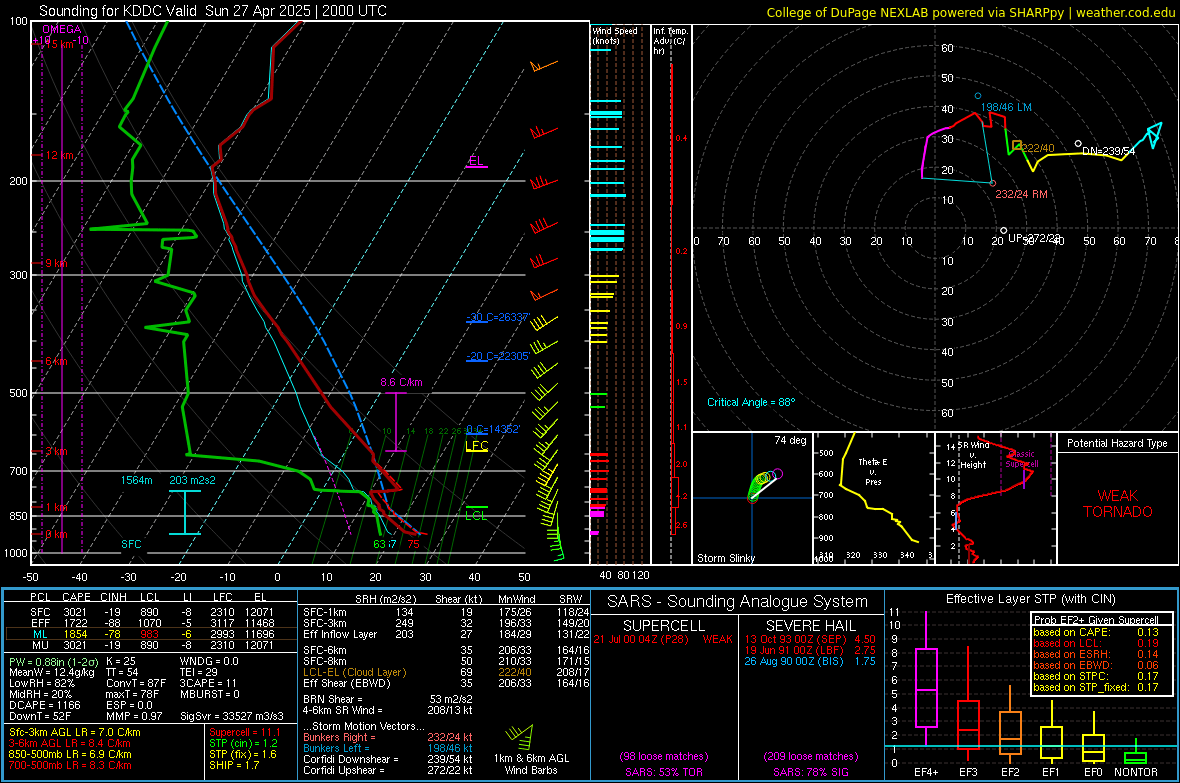Click the 198/46 LM hodograph label
The image size is (1180, 783).
[1006, 107]
